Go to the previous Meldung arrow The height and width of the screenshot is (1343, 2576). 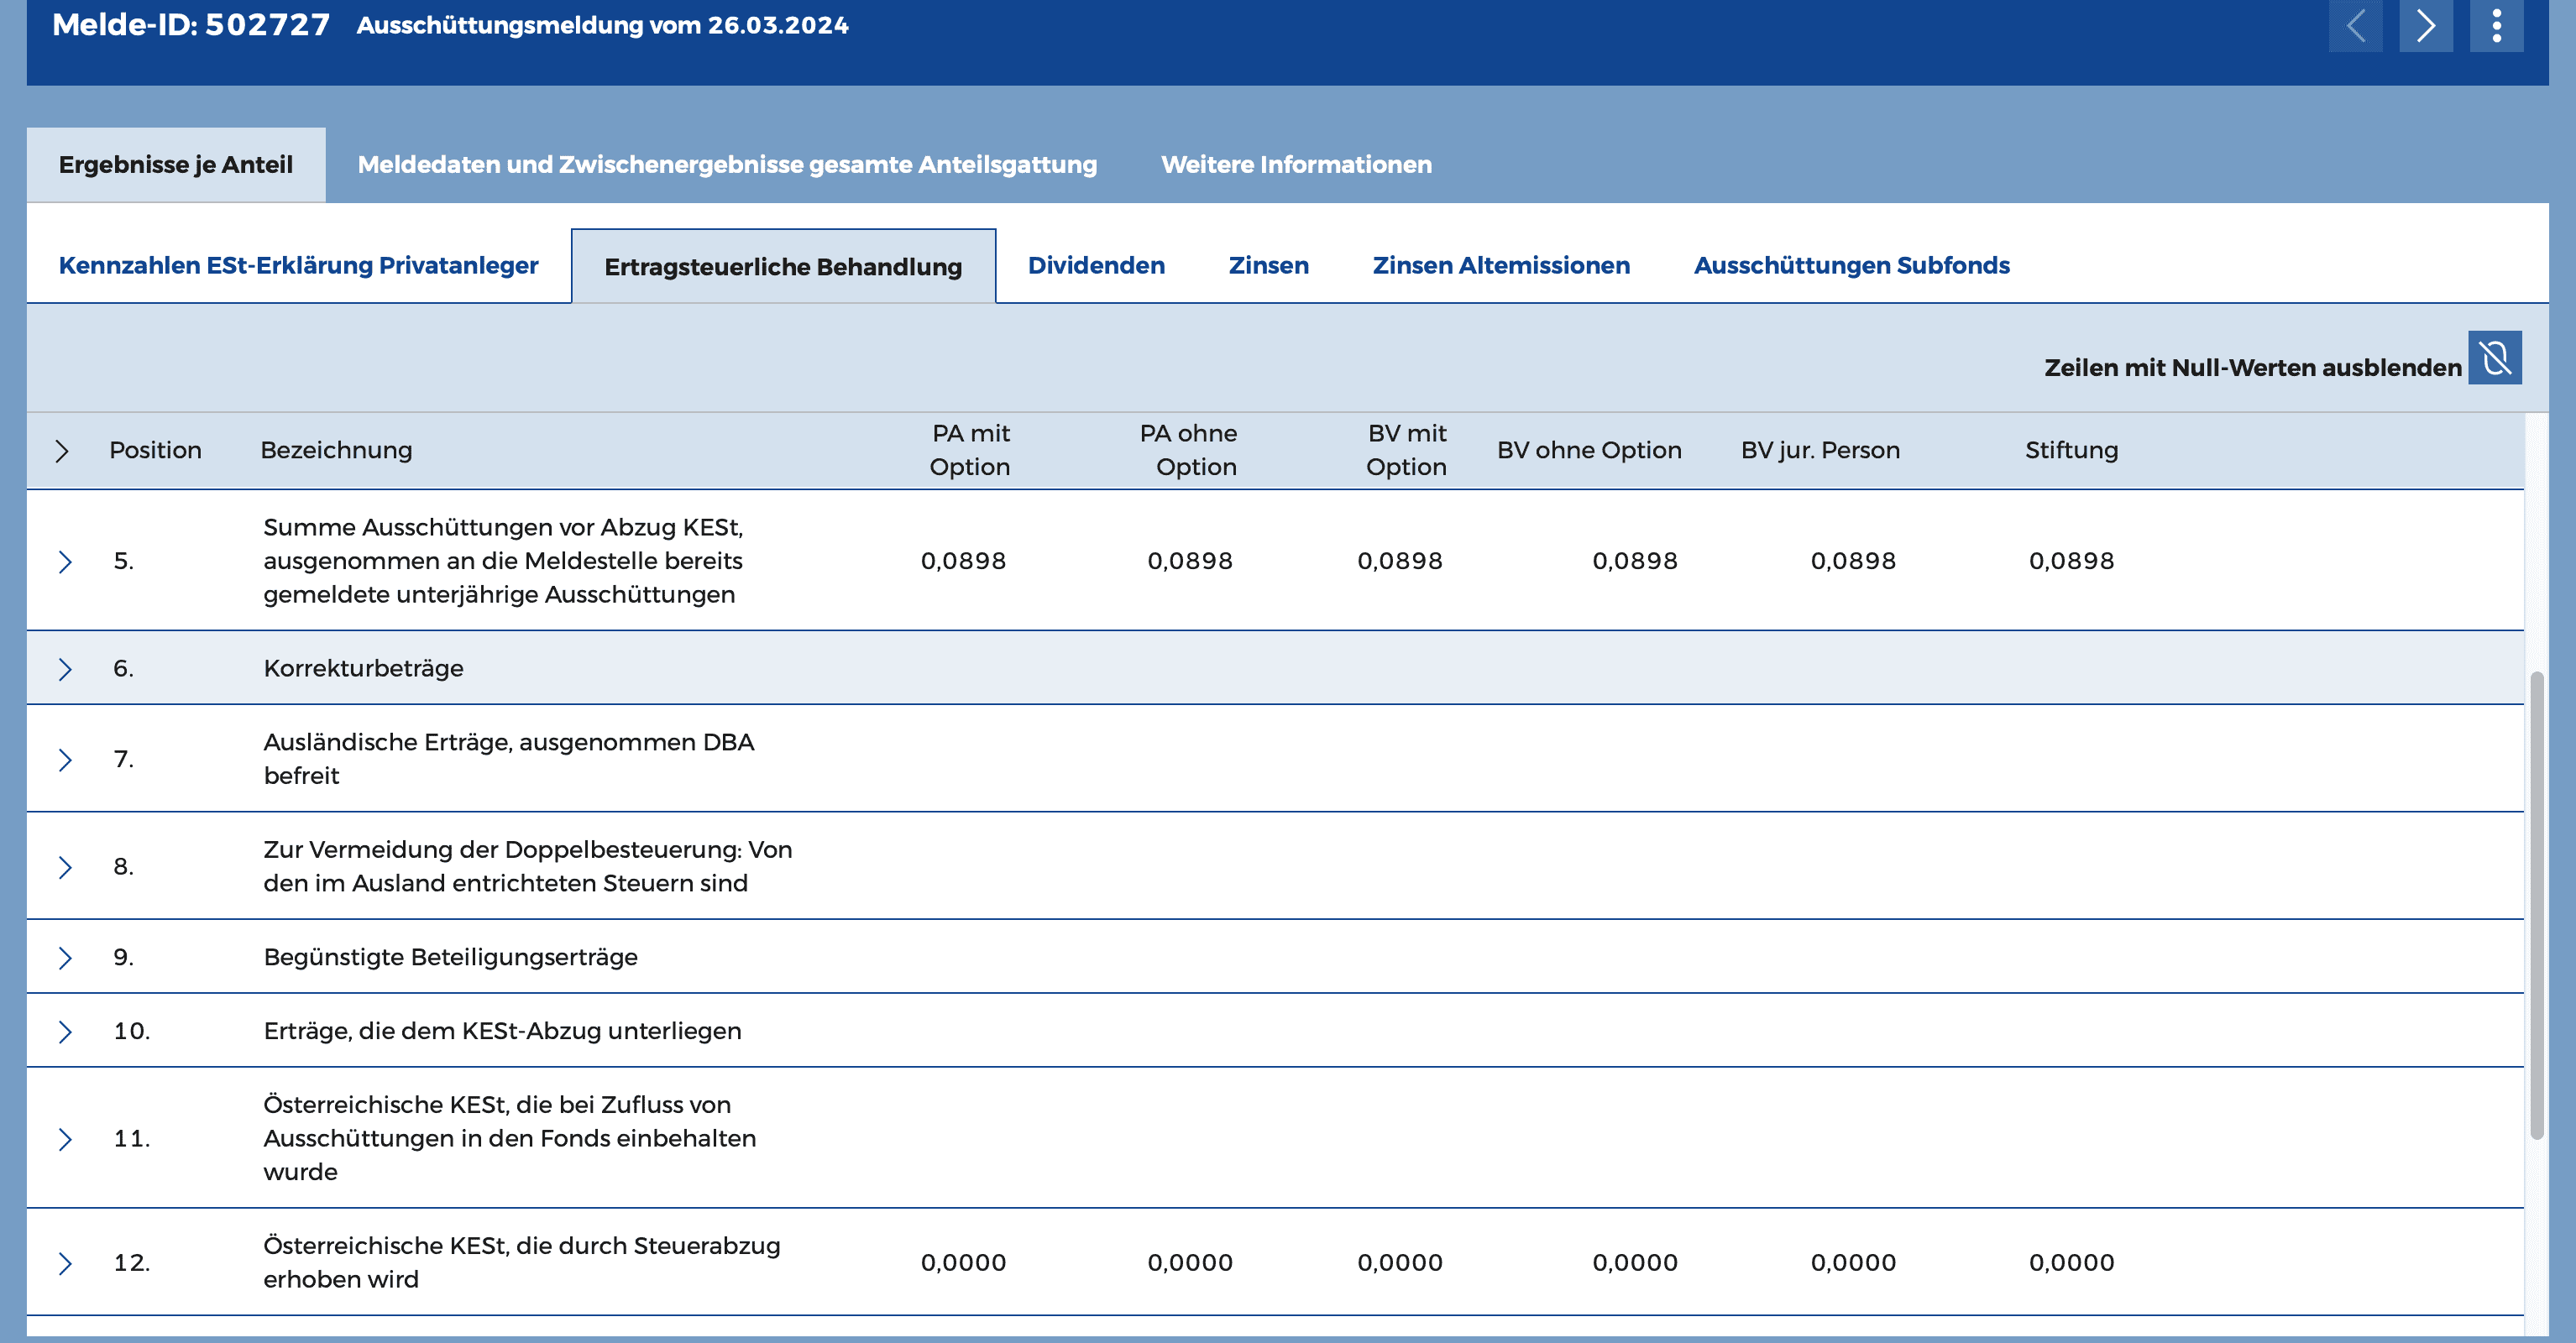pos(2355,25)
